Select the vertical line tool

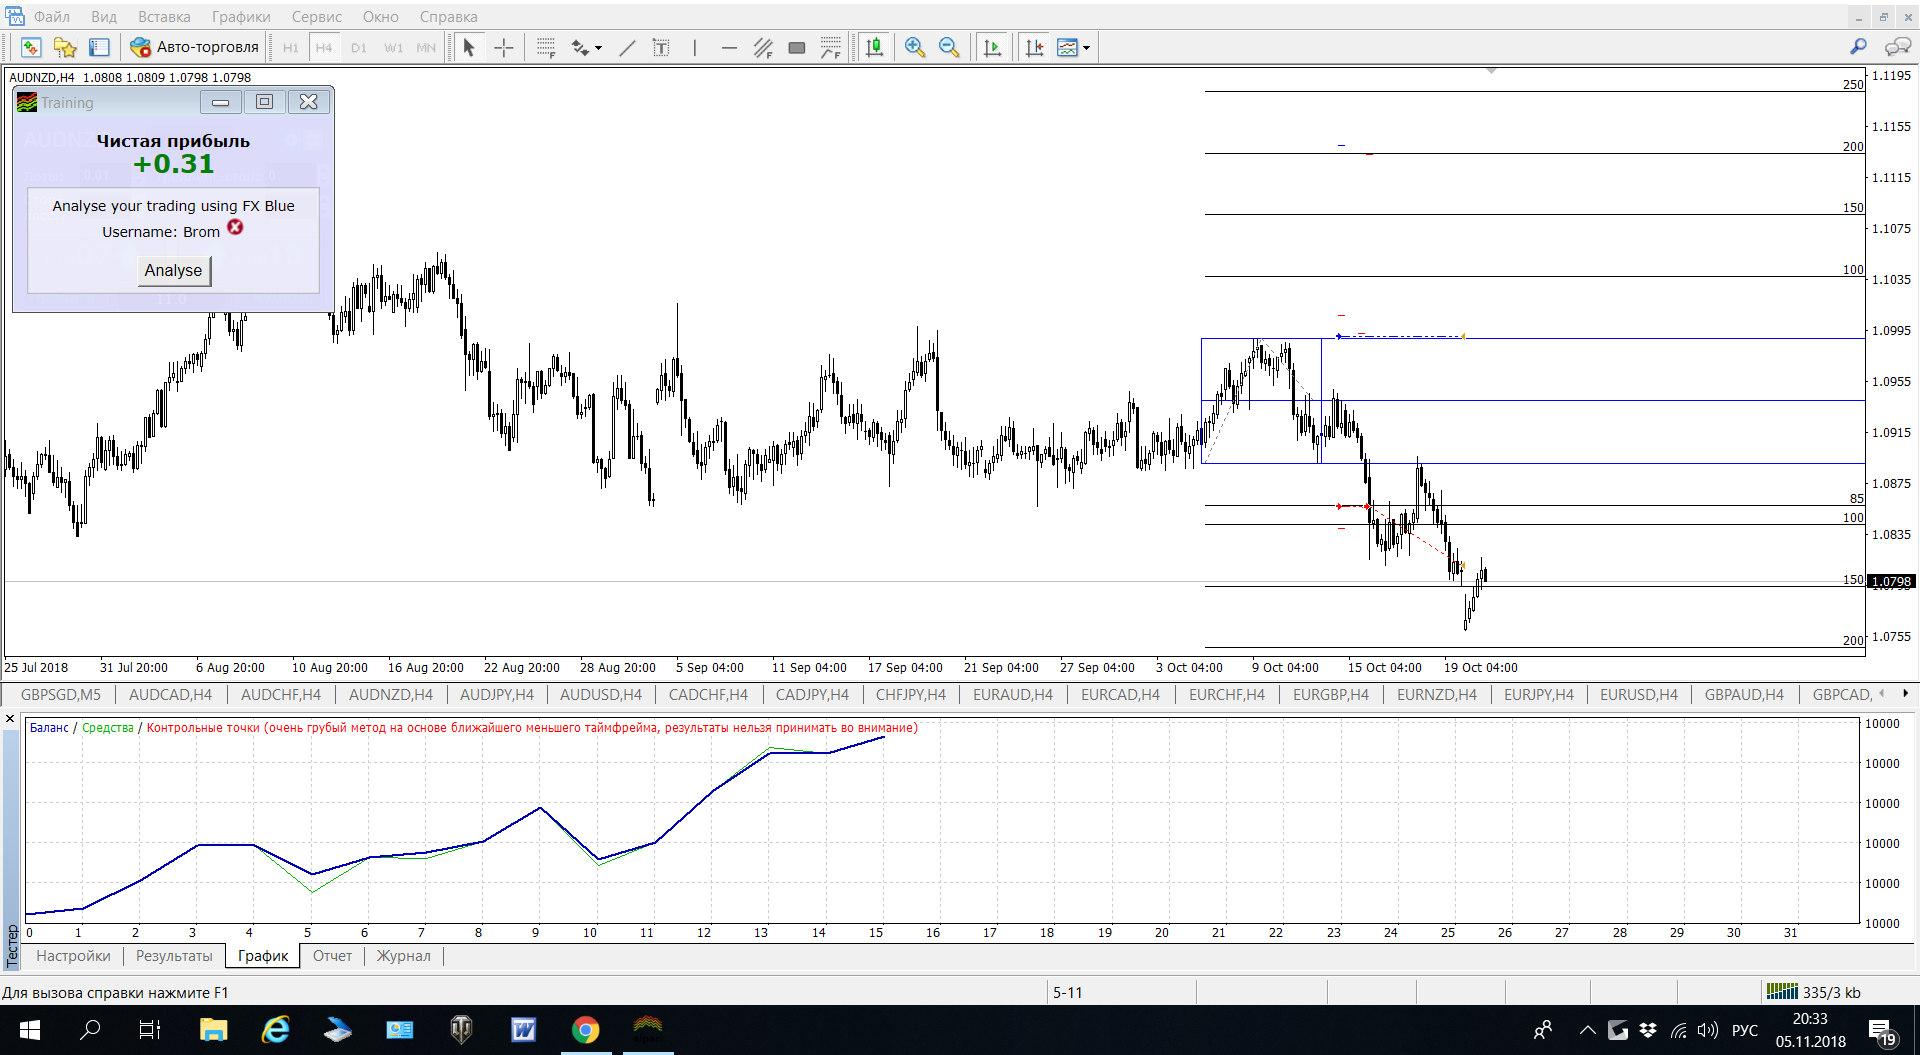(695, 47)
